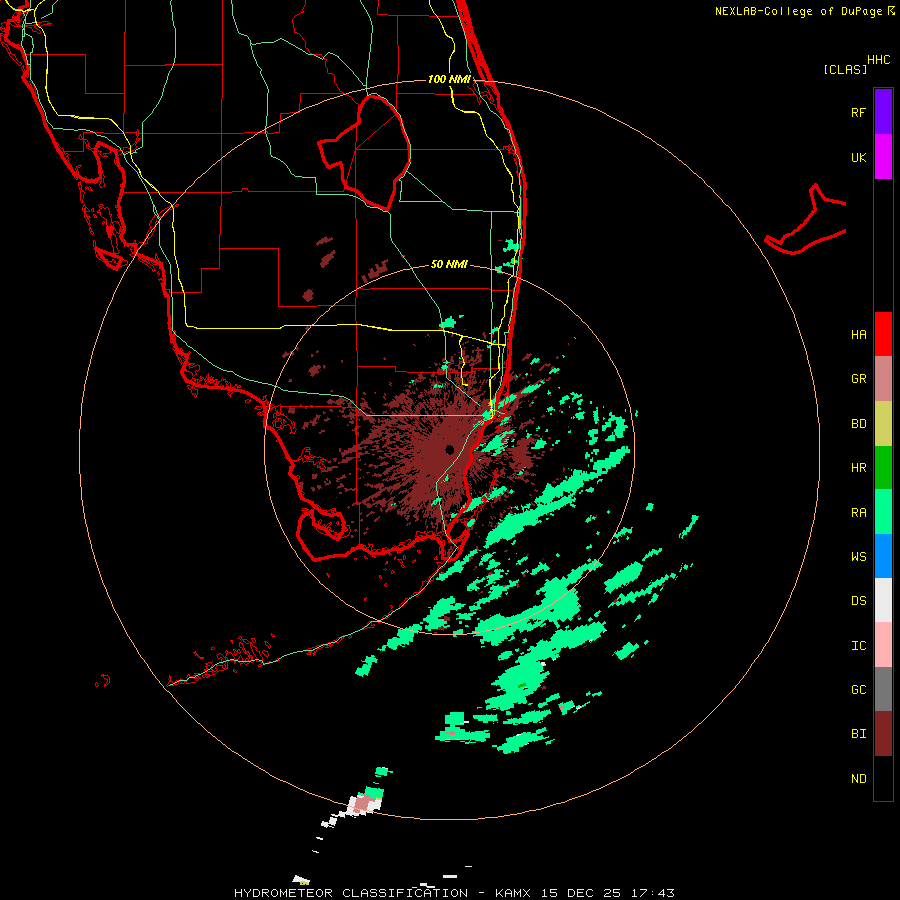Click the "RA" legend label
Screen dimensions: 900x900
[x=858, y=513]
